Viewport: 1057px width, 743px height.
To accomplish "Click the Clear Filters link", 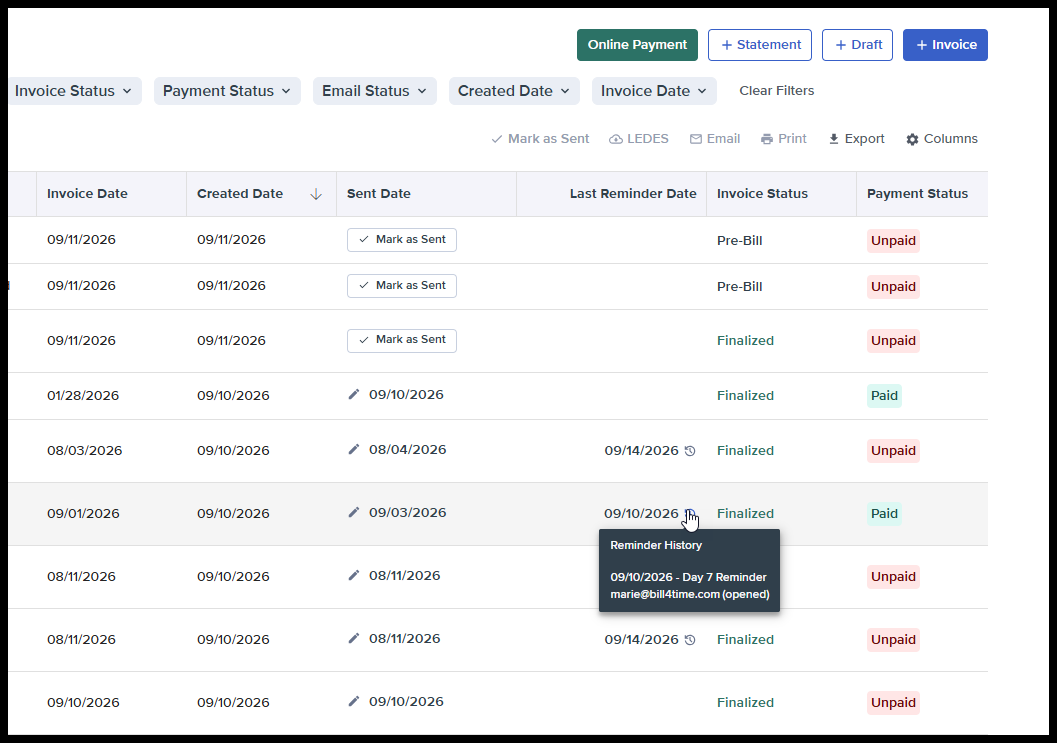I will pos(777,90).
